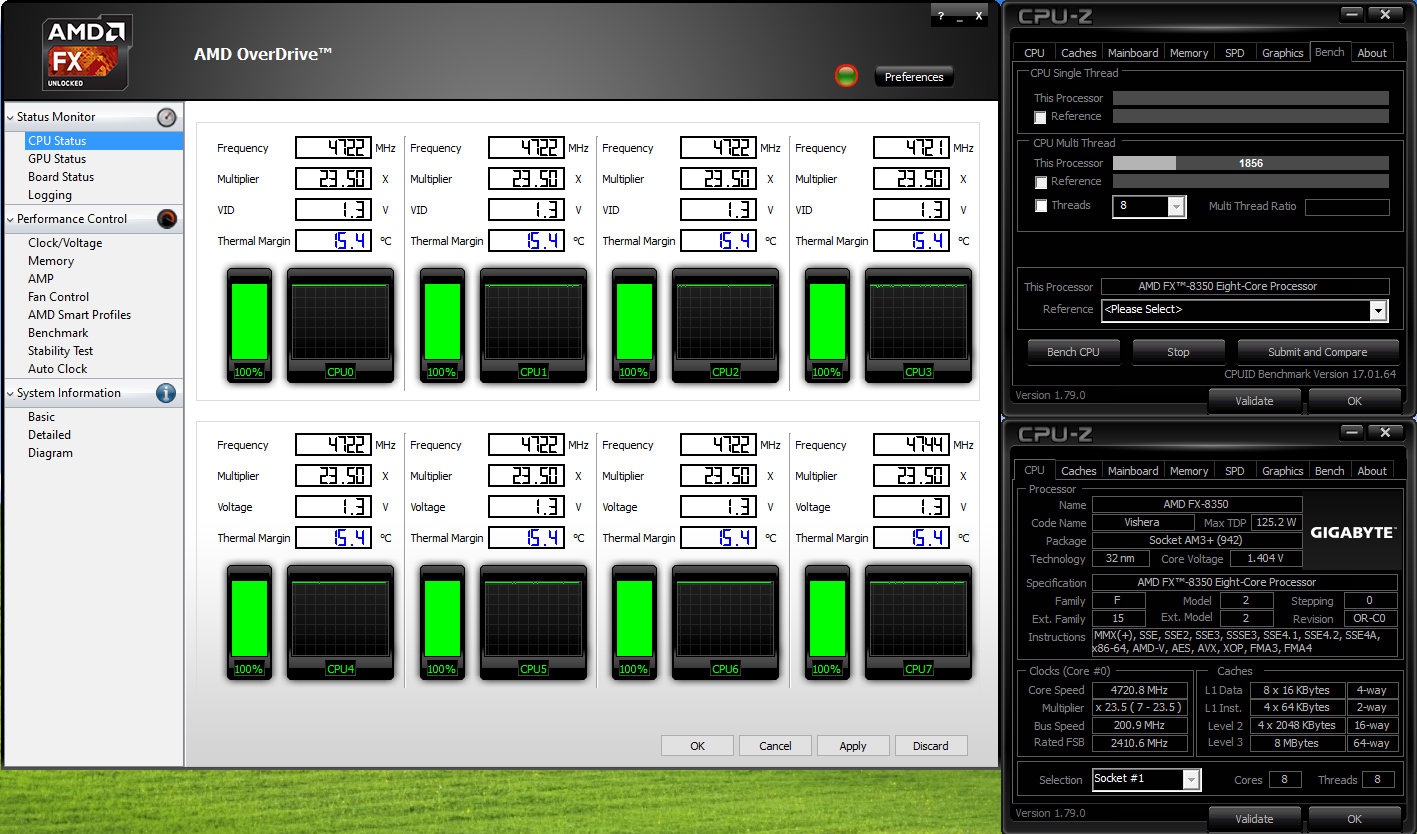Collapse the Status Monitor section
The image size is (1417, 834).
point(10,117)
